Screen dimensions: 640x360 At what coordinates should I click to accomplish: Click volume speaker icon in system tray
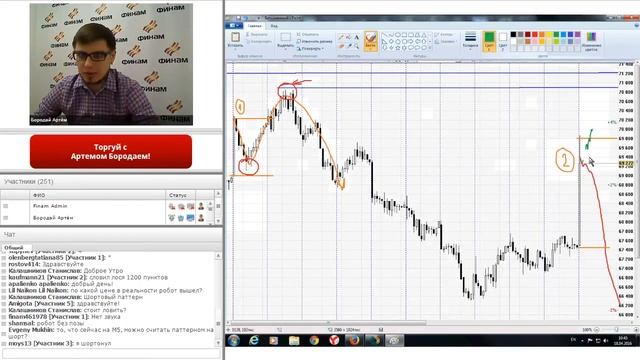coord(606,340)
